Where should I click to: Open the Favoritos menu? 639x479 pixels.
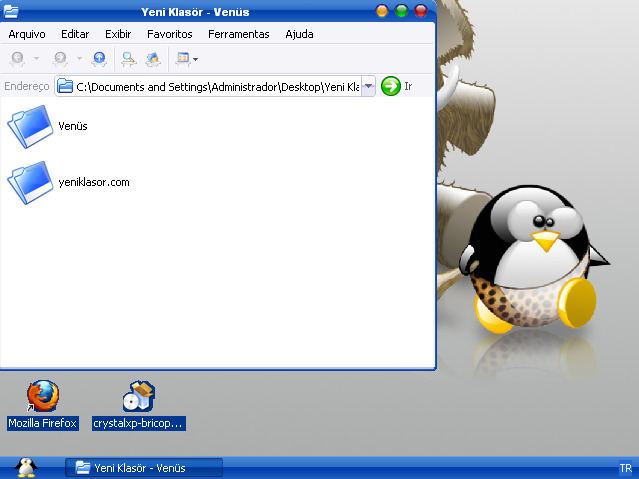click(x=169, y=34)
